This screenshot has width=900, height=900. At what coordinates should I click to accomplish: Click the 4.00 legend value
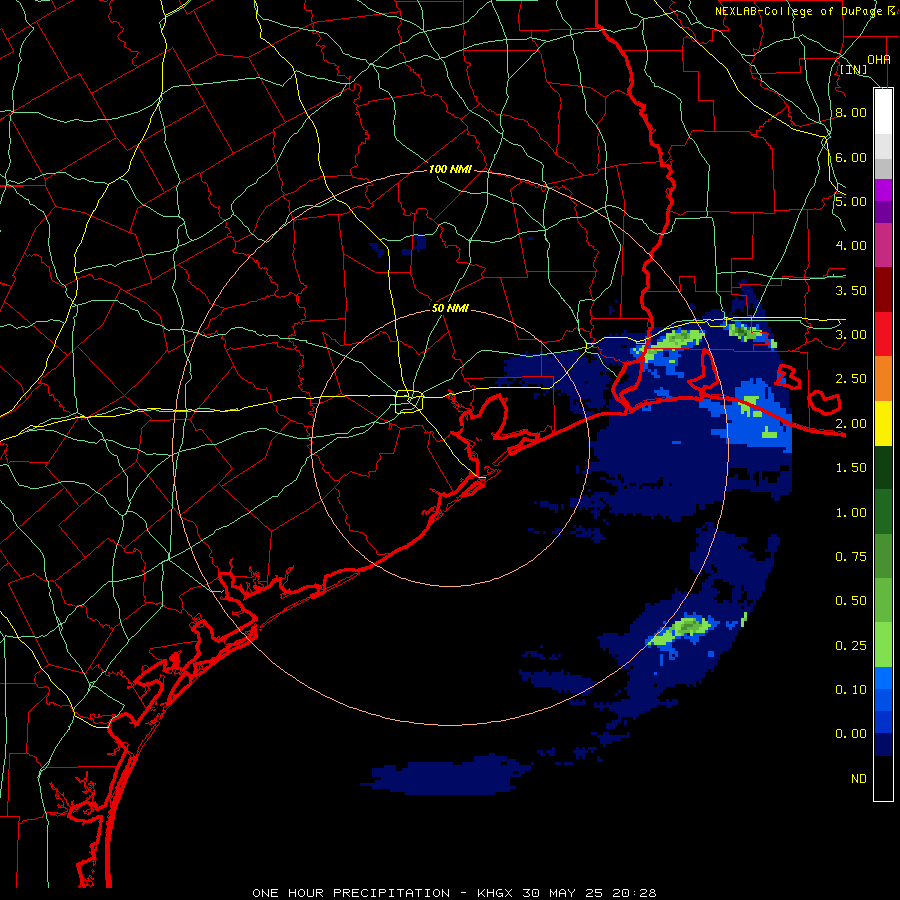coord(851,246)
